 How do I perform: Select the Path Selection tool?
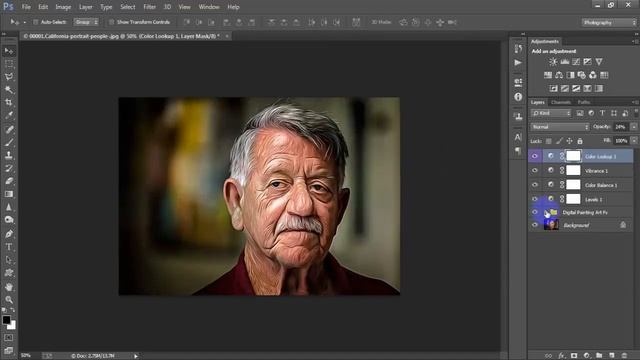[9, 260]
